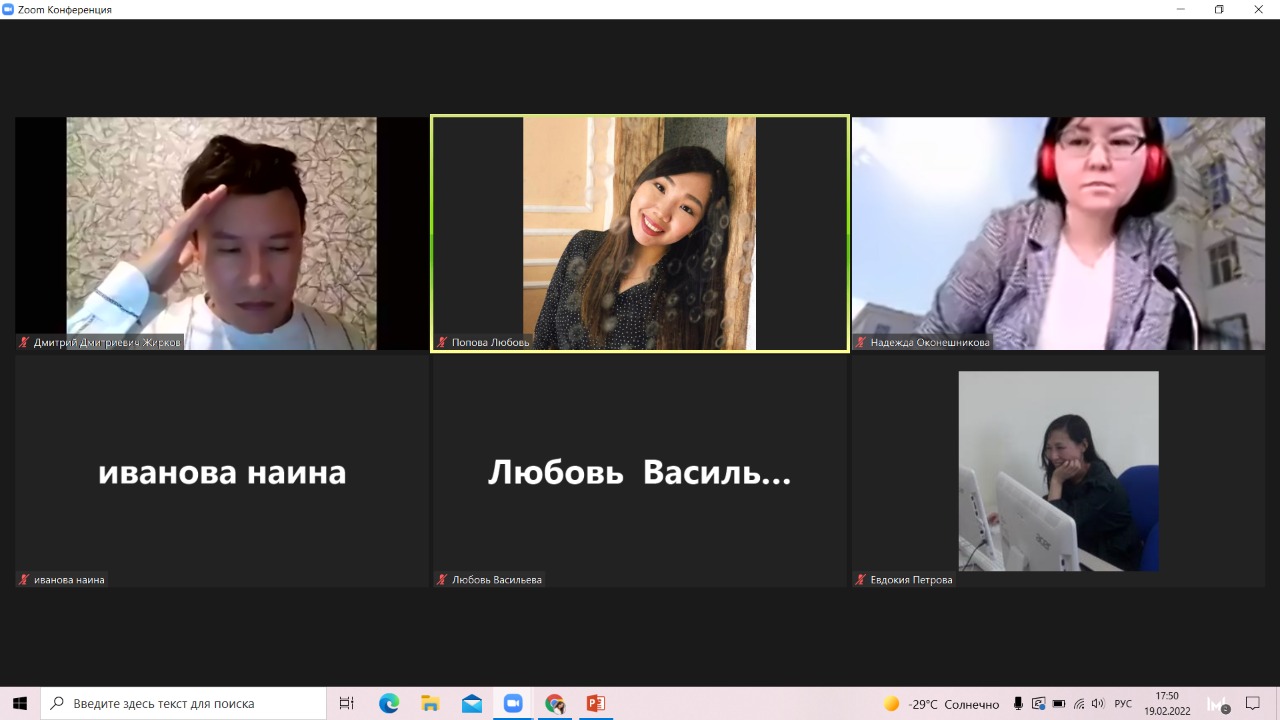Open the network connections flyout in the tray
This screenshot has width=1280, height=720.
pyautogui.click(x=1079, y=704)
